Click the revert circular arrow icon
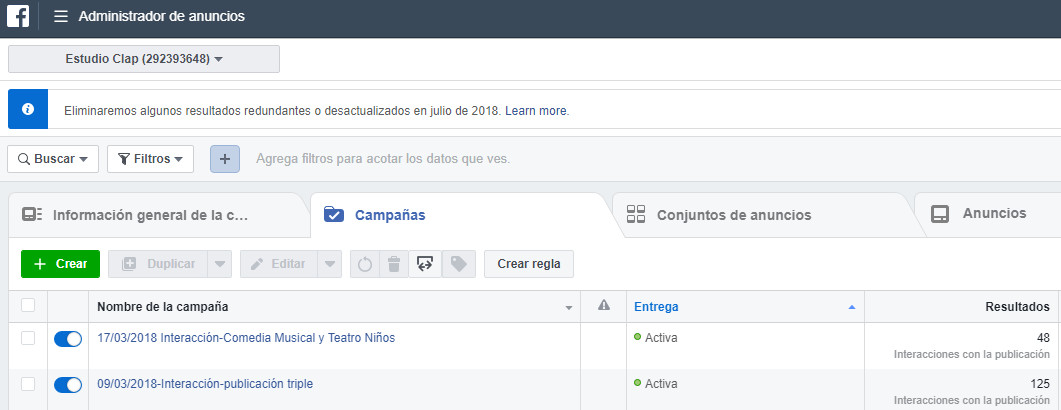The height and width of the screenshot is (410, 1061). pos(365,264)
